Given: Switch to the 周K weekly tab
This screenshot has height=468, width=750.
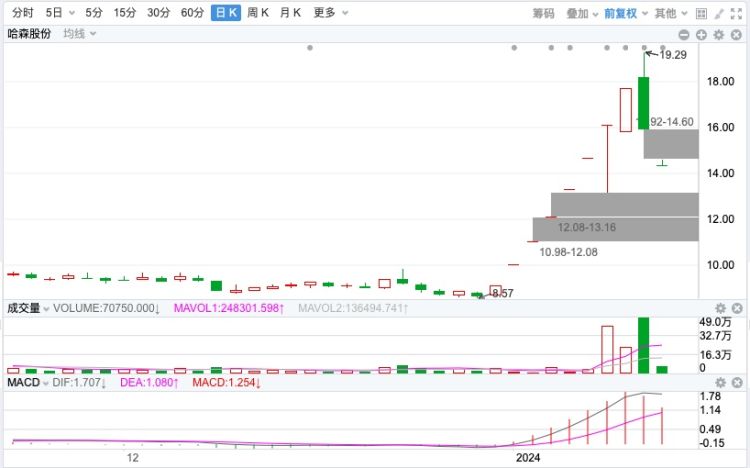Looking at the screenshot, I should click(258, 13).
